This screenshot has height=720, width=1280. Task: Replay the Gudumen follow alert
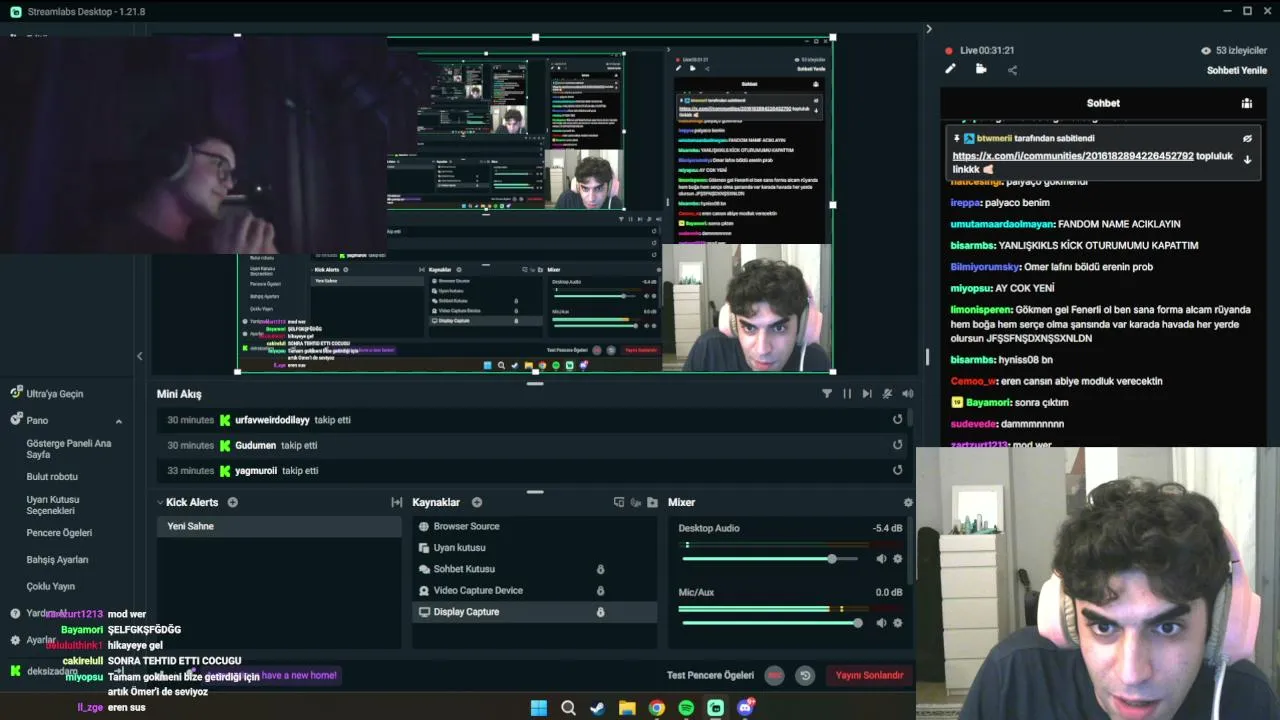point(898,445)
